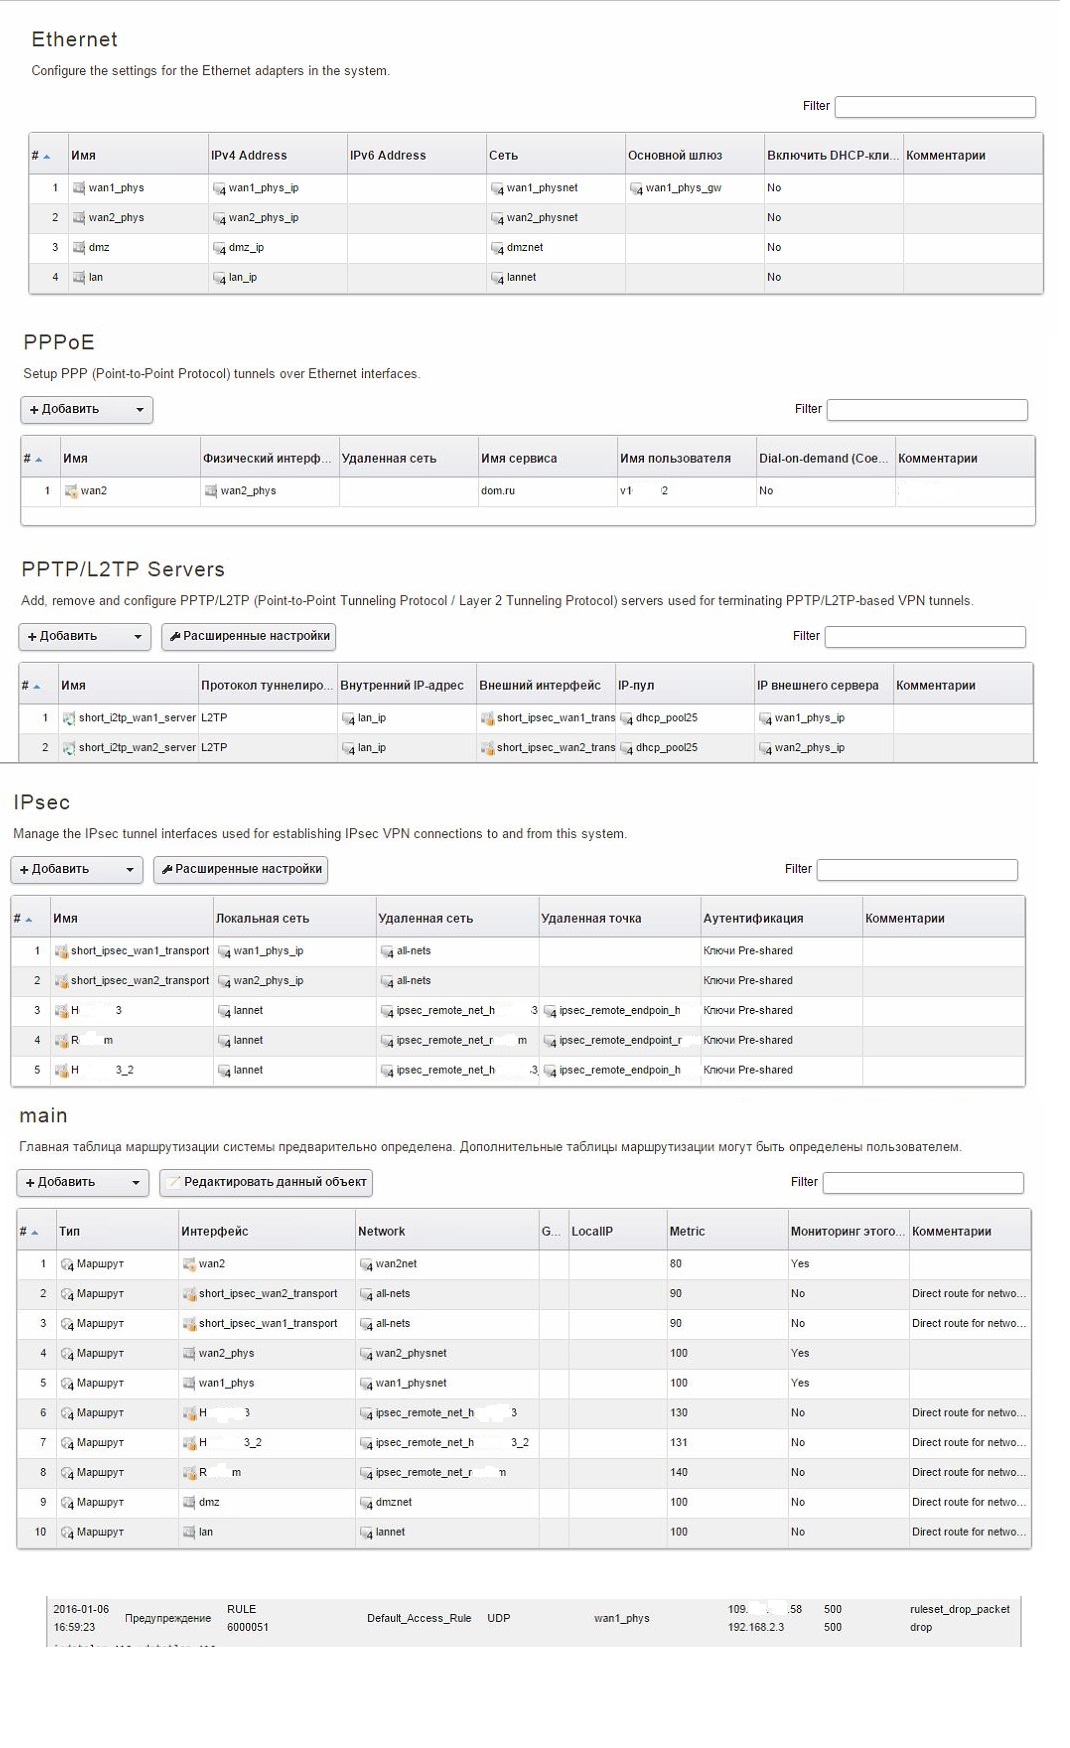1070x1748 pixels.
Task: Click the wrench icon on IPsec advanced settings
Action: 167,870
